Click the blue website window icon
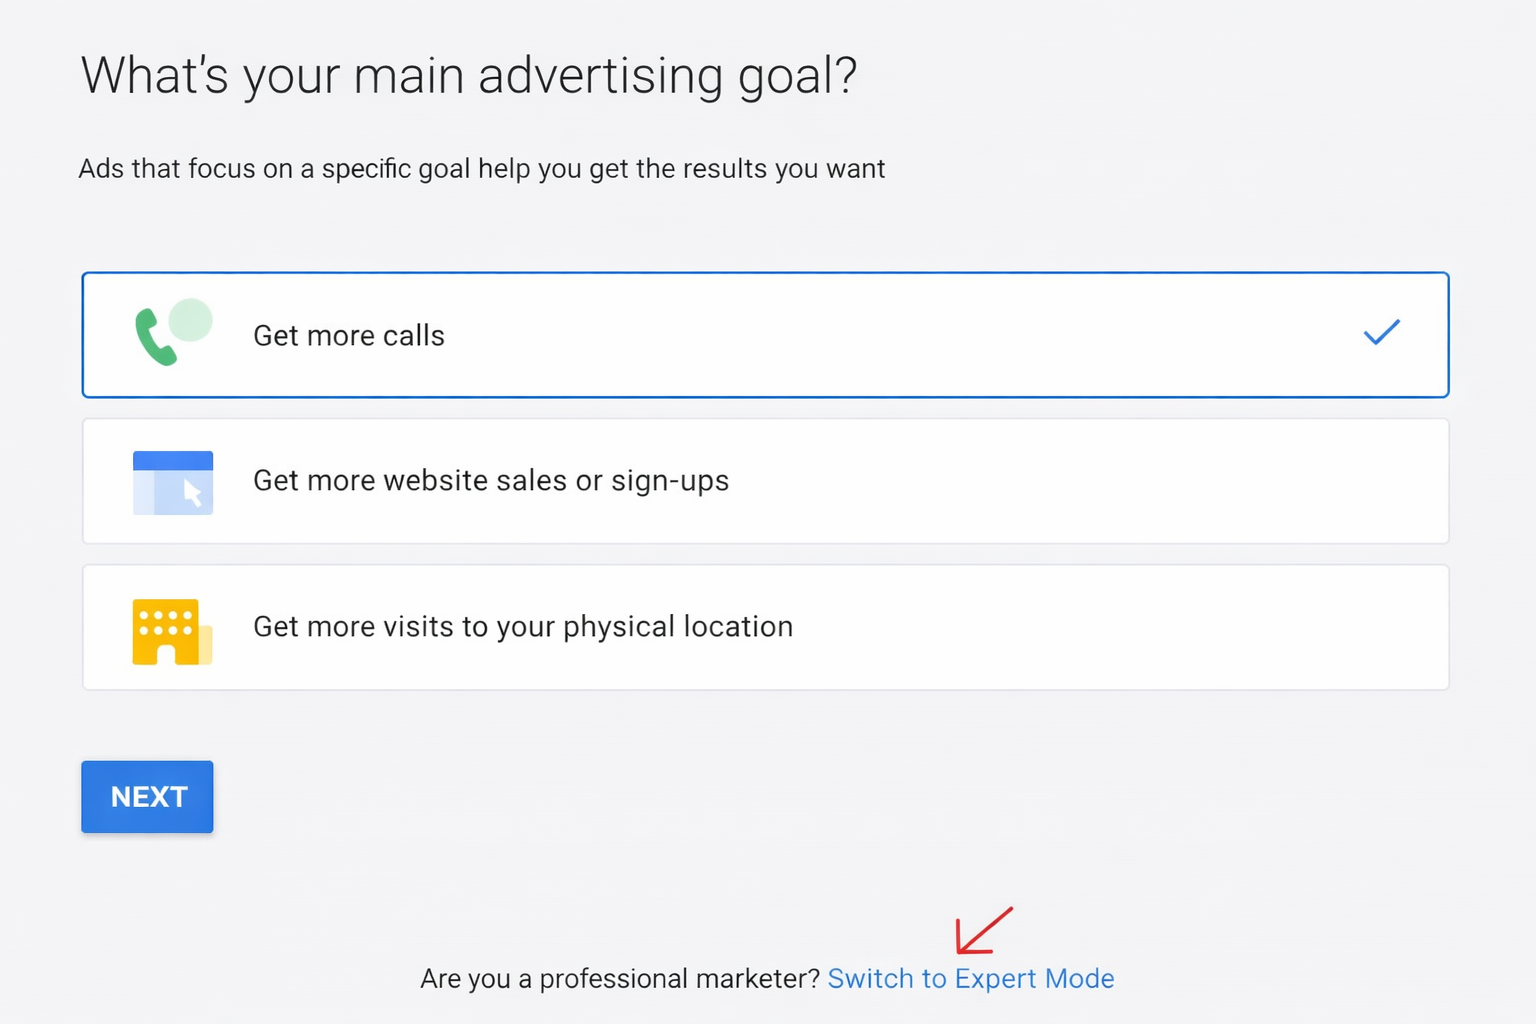Viewport: 1536px width, 1024px height. point(172,481)
